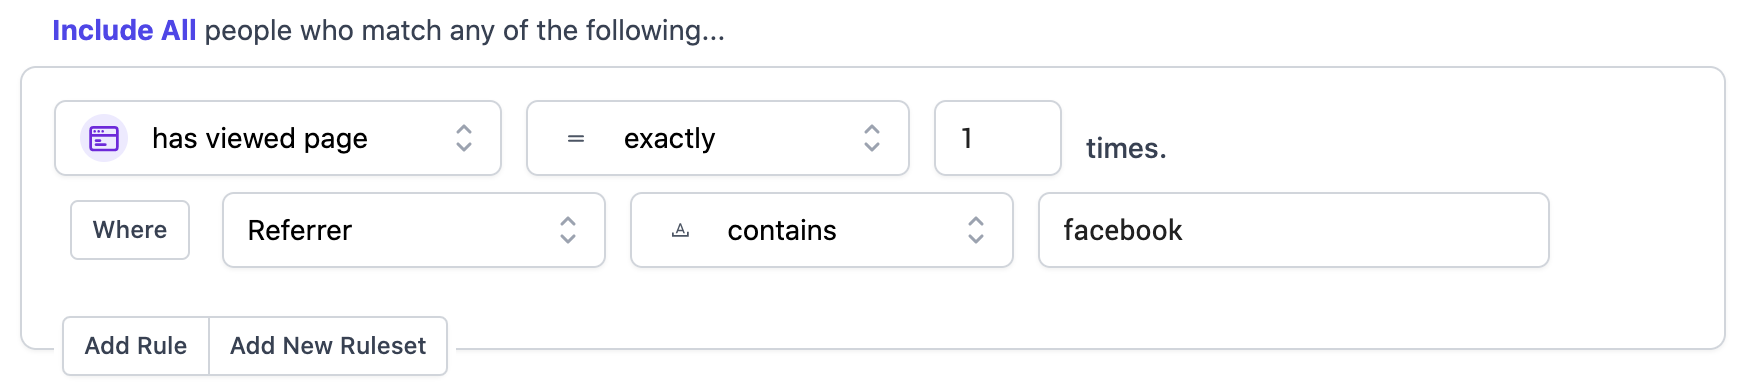The height and width of the screenshot is (388, 1748).
Task: Focus the times count field showing 1
Action: click(x=998, y=138)
